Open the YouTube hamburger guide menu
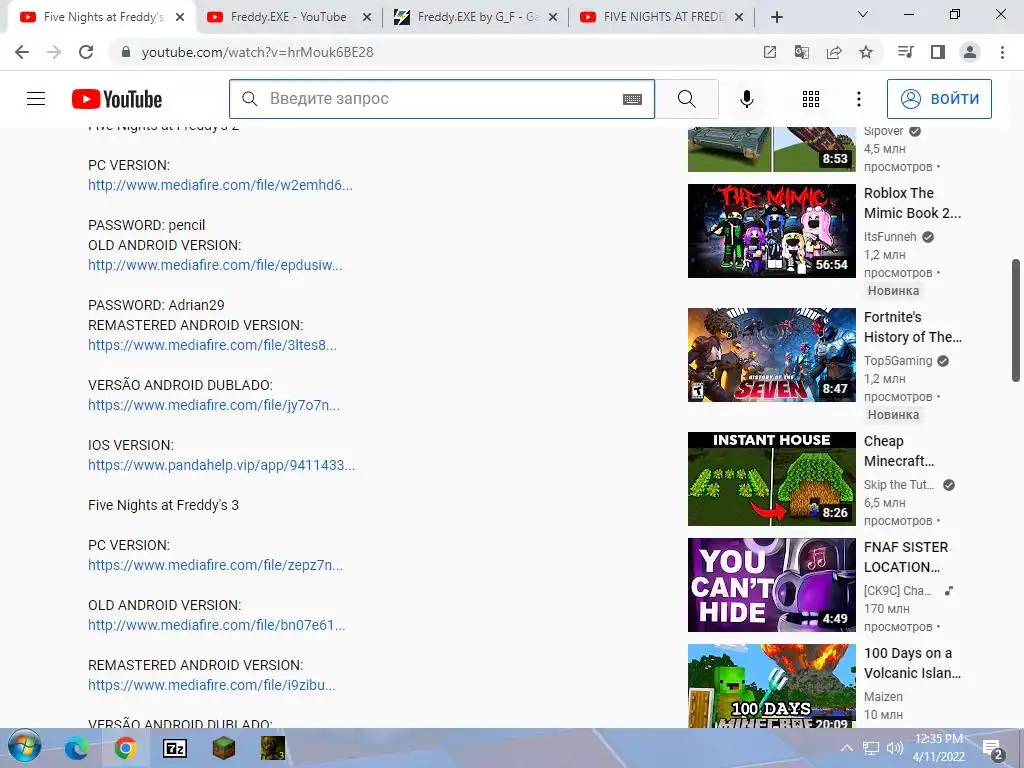1024x768 pixels. [x=36, y=99]
